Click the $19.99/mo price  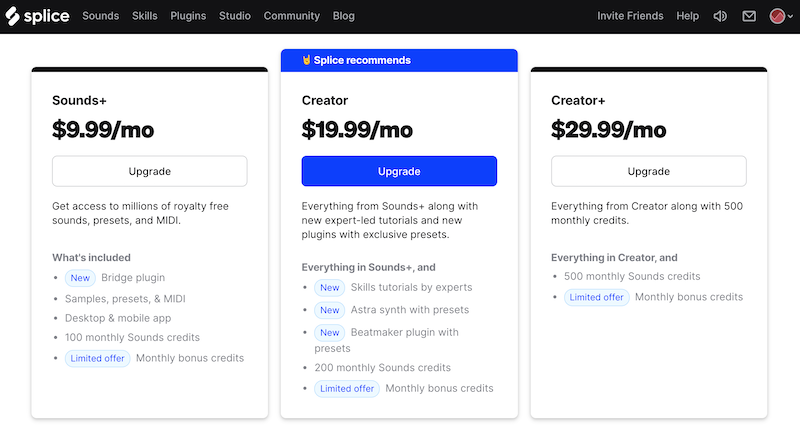tap(357, 130)
